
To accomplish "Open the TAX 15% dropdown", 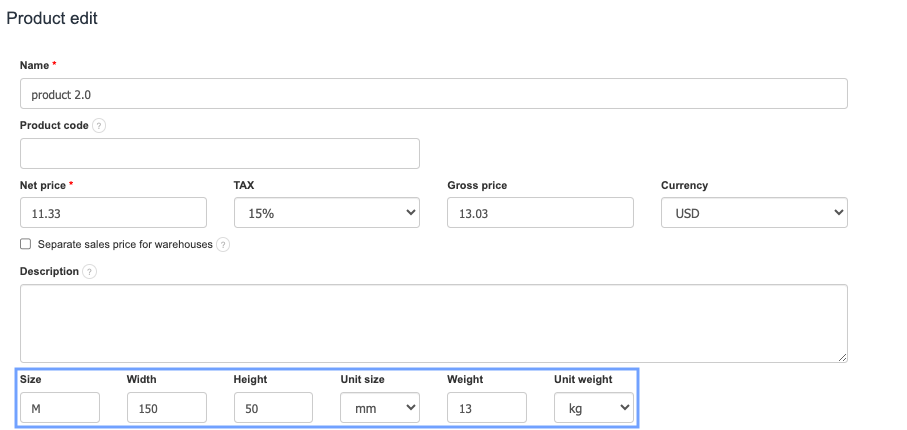I will coord(326,212).
